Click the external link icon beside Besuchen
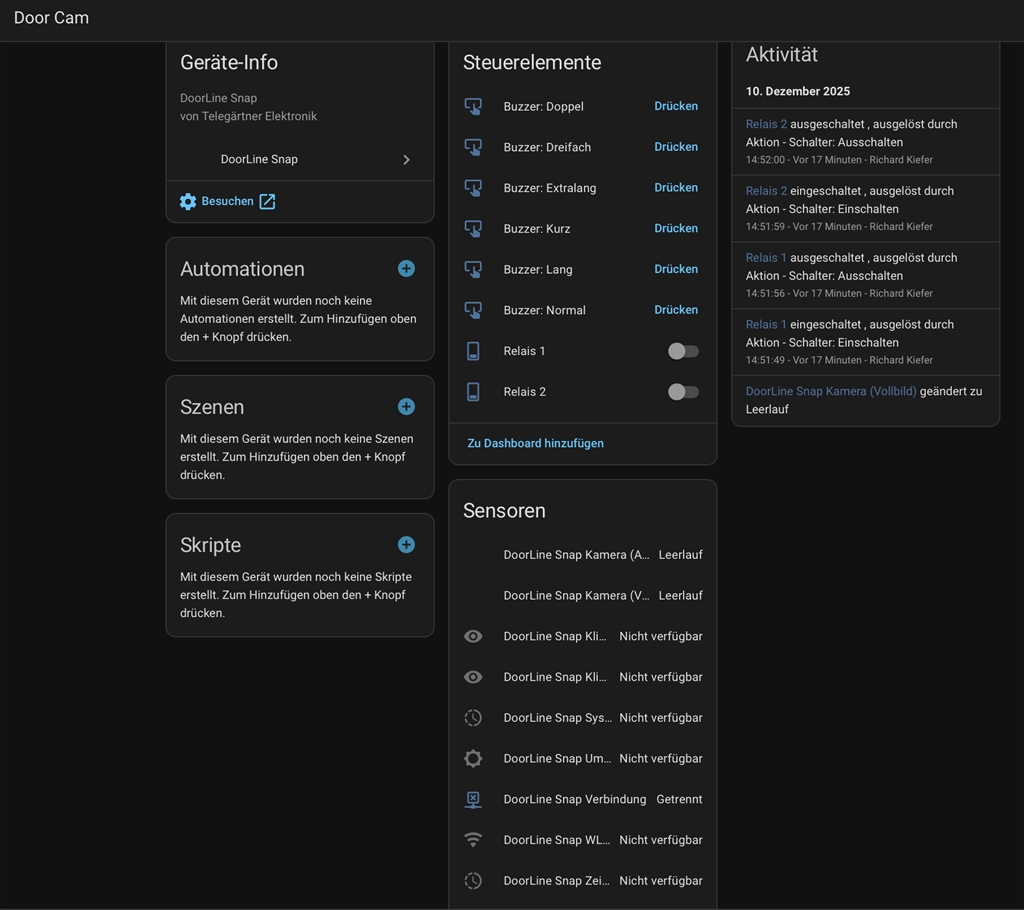 tap(267, 202)
